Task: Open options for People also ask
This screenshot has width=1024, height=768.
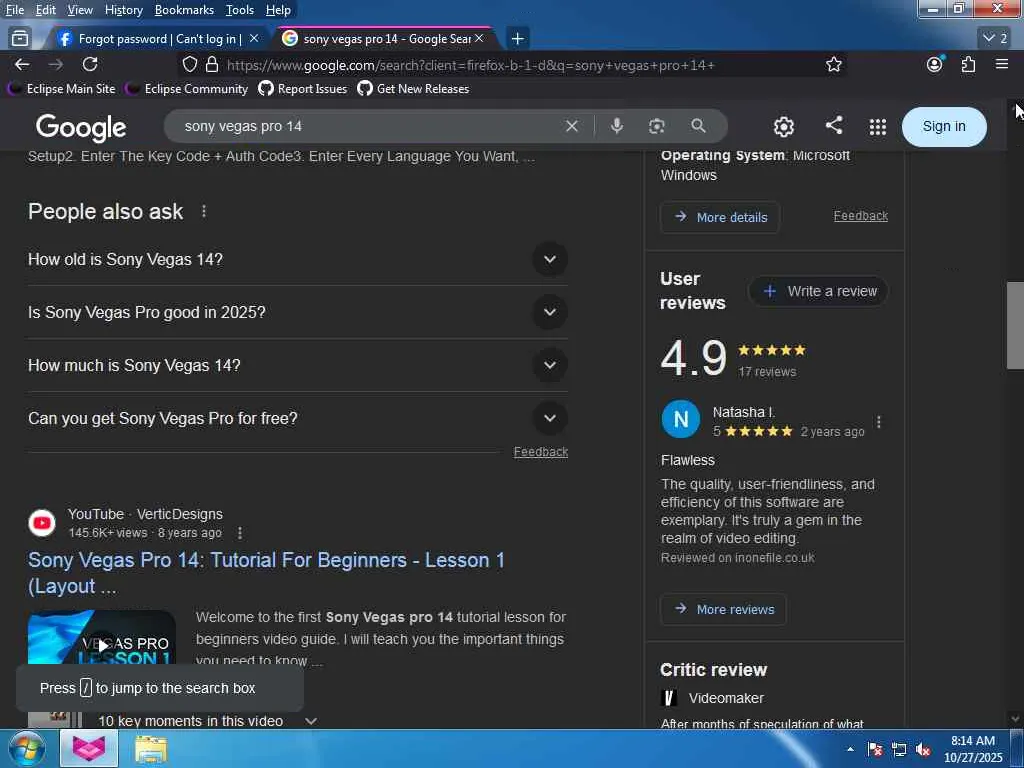Action: [x=204, y=212]
